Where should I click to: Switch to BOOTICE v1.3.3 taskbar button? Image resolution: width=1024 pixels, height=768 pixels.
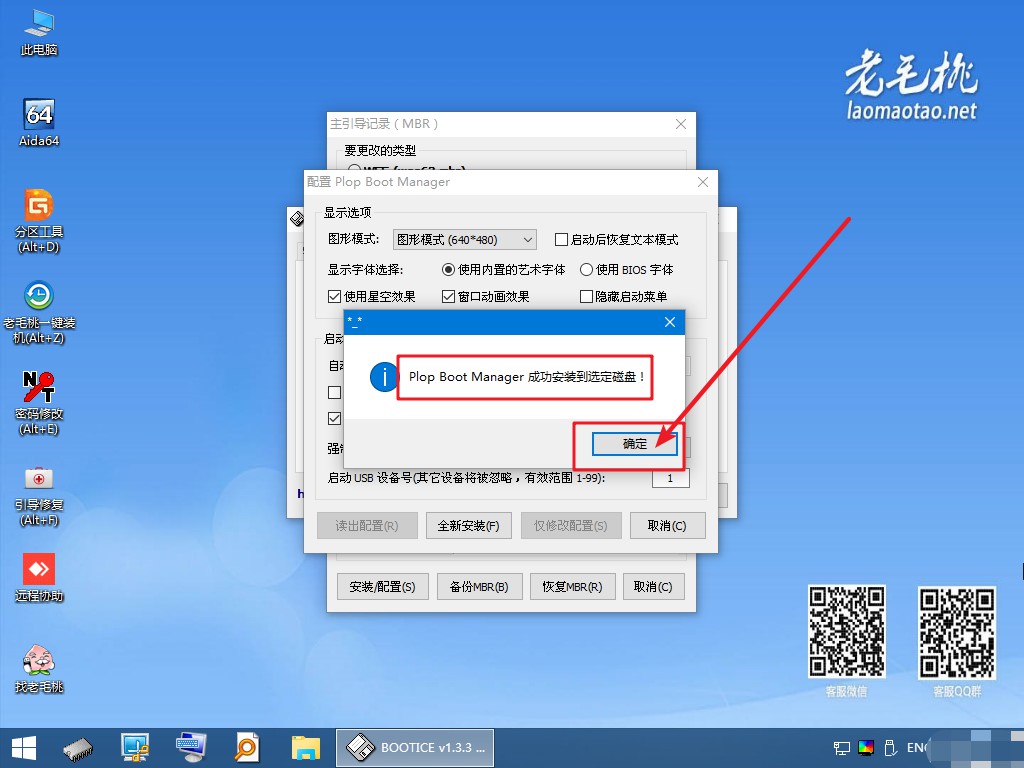click(x=415, y=748)
